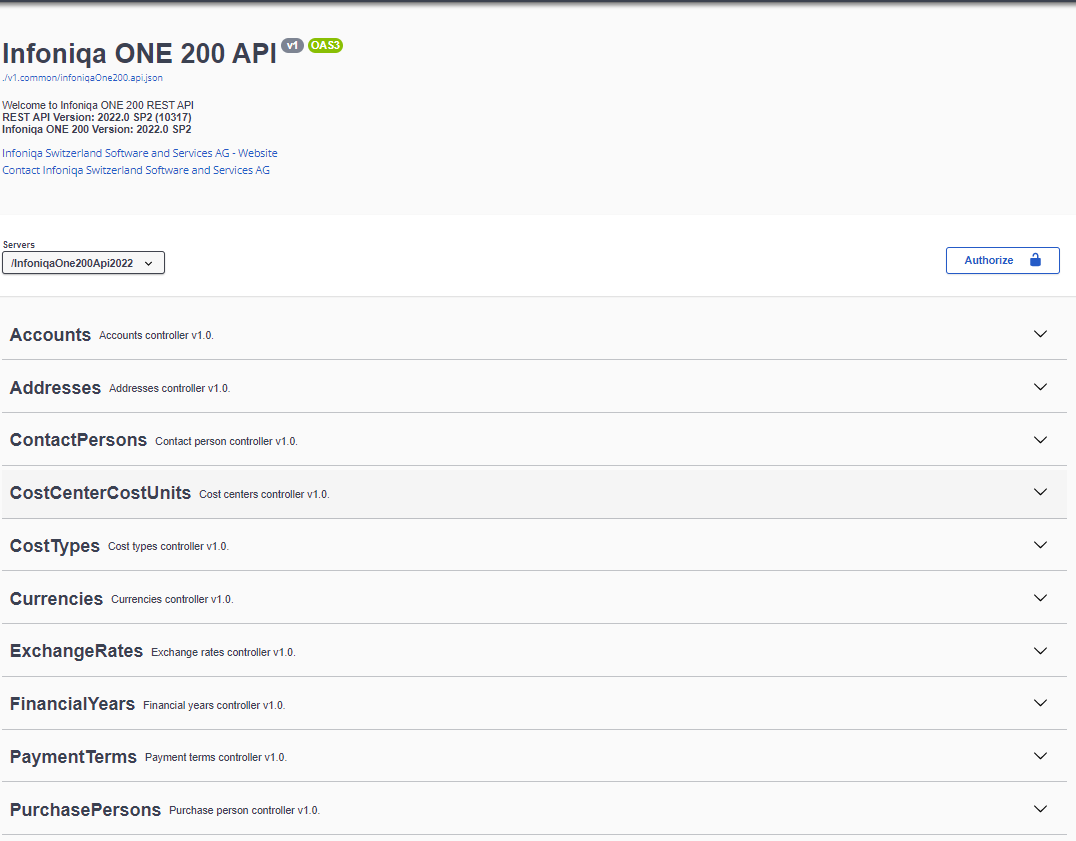Image resolution: width=1076 pixels, height=841 pixels.
Task: Expand the Addresses section chevron
Action: [x=1040, y=387]
